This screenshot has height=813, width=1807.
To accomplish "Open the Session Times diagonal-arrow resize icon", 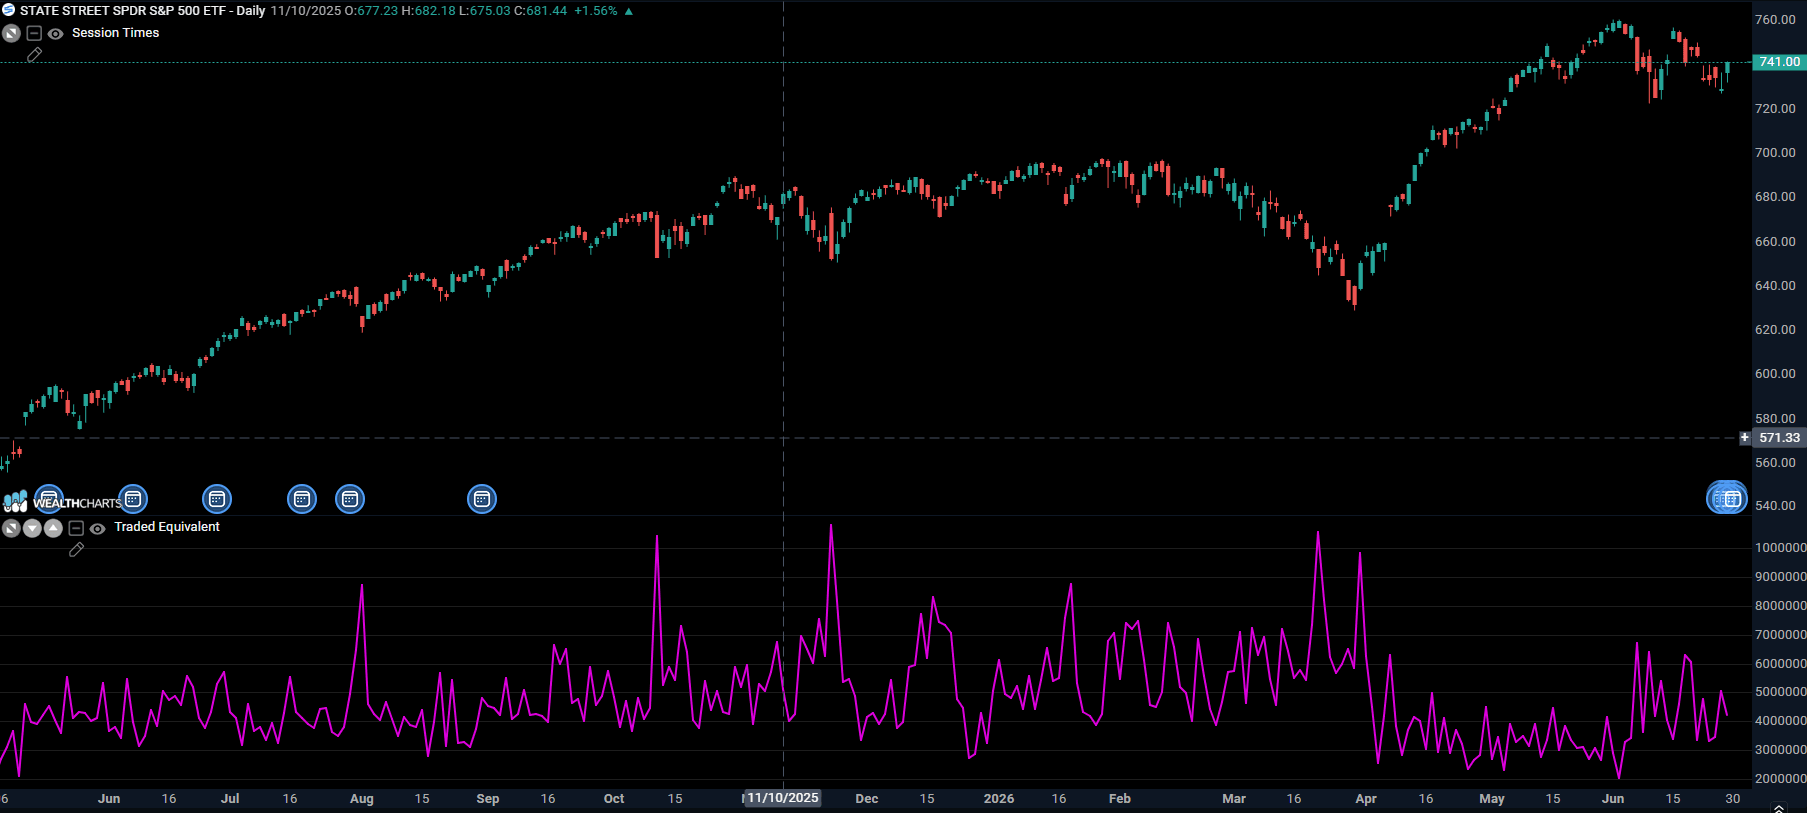I will pos(12,33).
